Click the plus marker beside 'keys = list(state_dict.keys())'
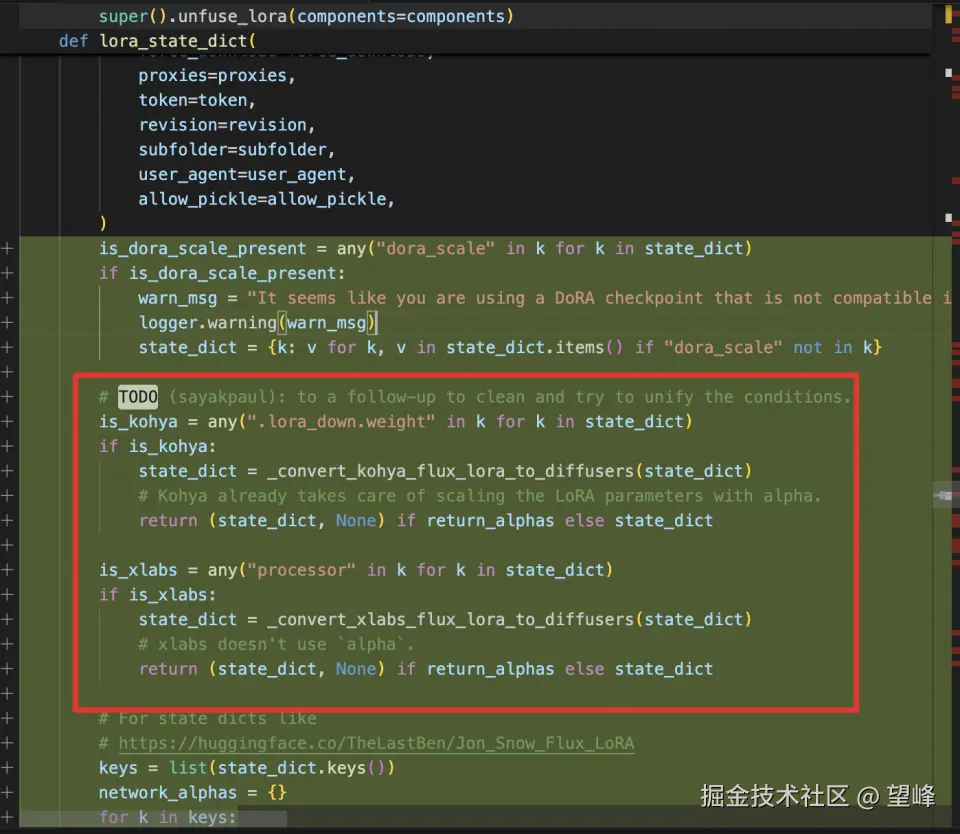Image resolution: width=960 pixels, height=834 pixels. (7, 768)
